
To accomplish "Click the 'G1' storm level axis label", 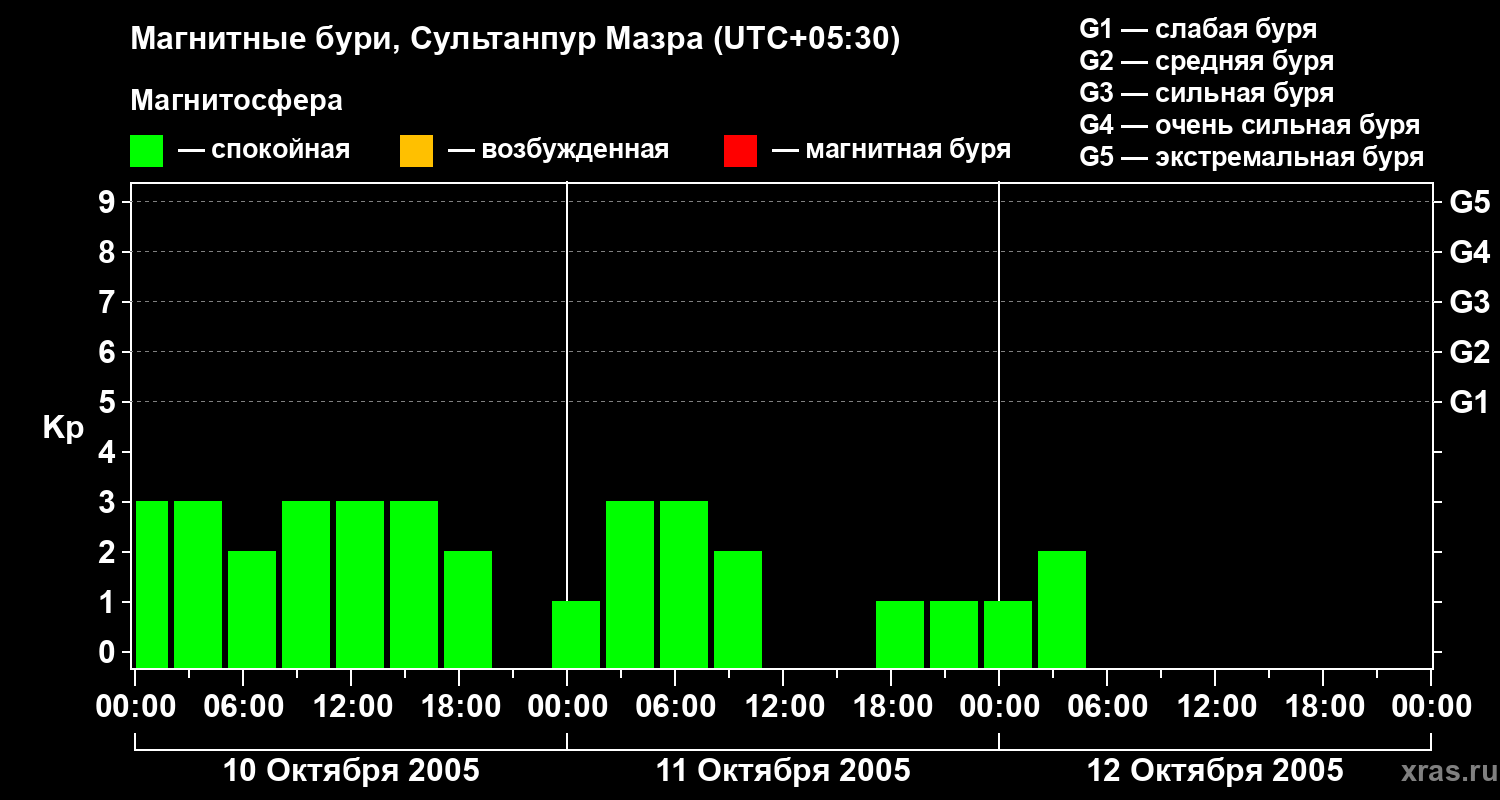I will click(1469, 402).
